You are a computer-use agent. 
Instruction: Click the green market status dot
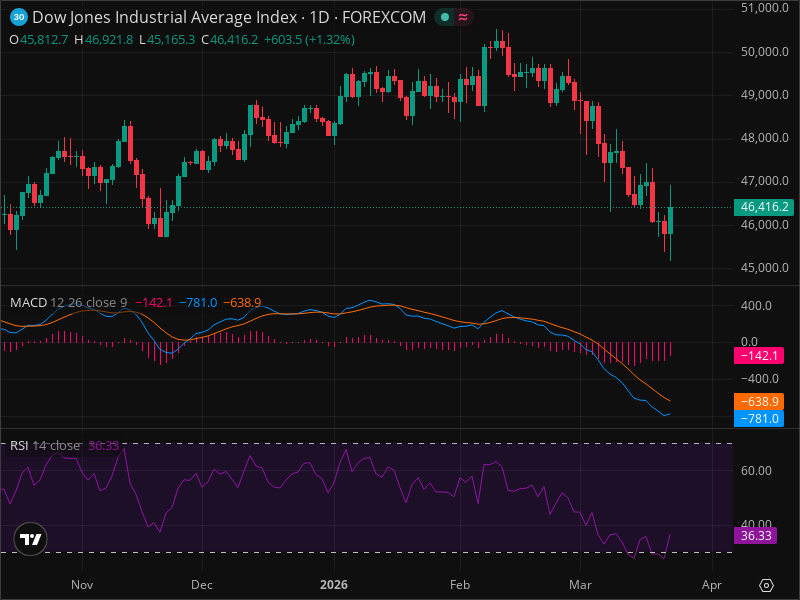pyautogui.click(x=445, y=17)
